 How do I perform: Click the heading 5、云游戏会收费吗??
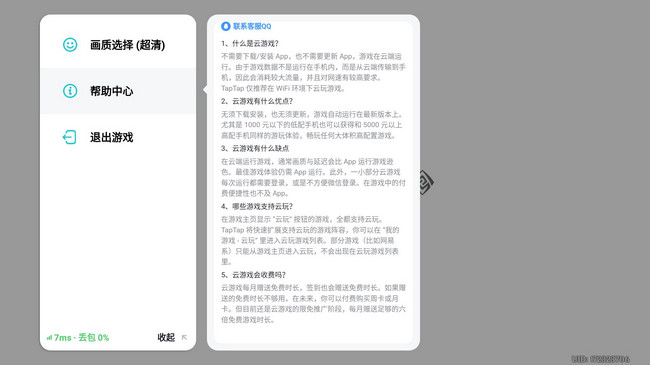click(x=253, y=275)
